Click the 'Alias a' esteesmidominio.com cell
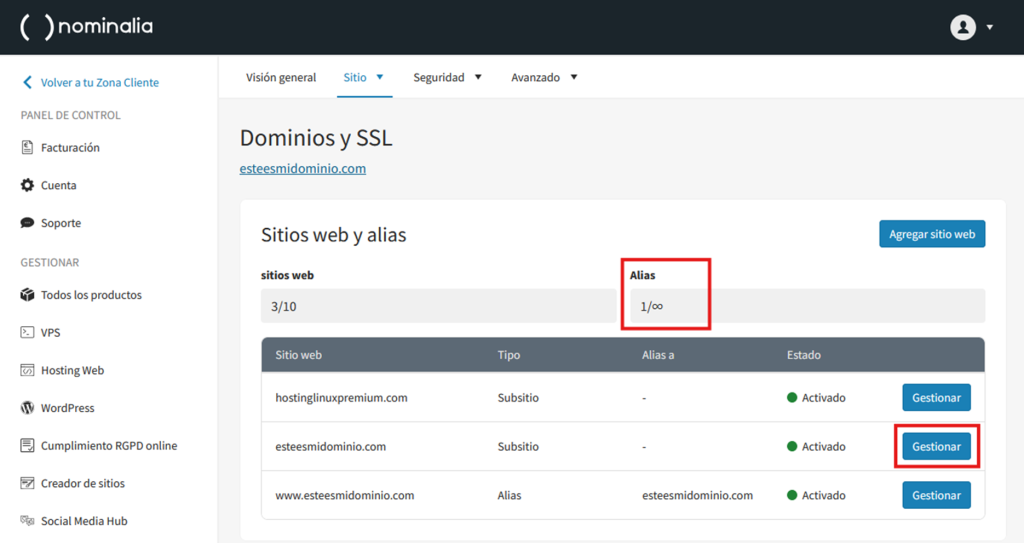 697,495
